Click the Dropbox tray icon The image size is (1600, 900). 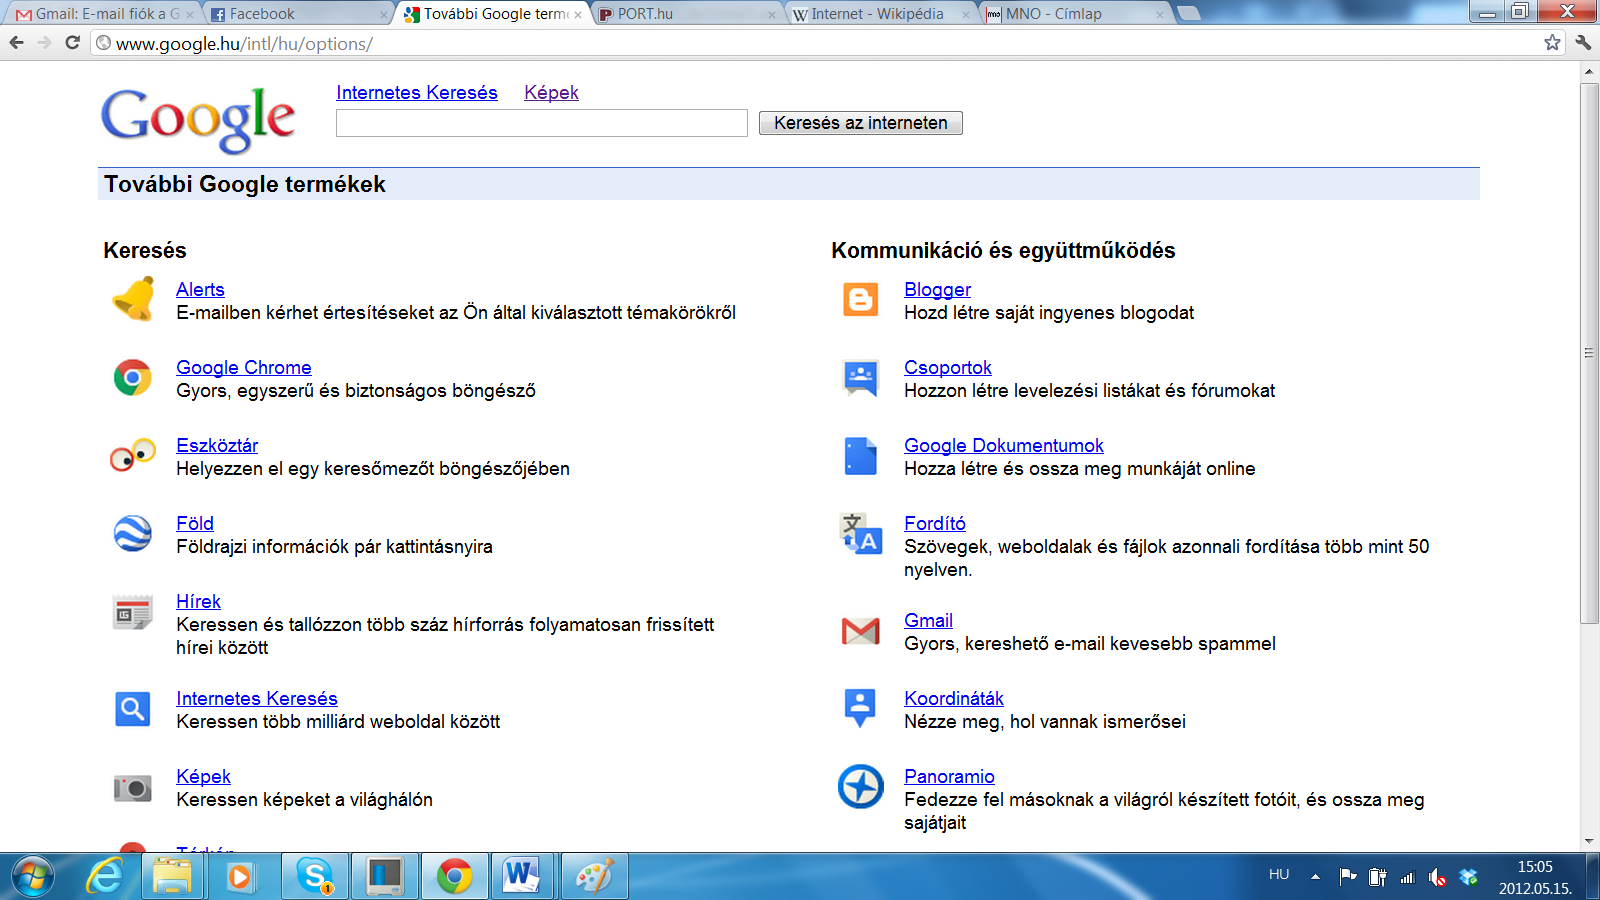coord(1468,877)
